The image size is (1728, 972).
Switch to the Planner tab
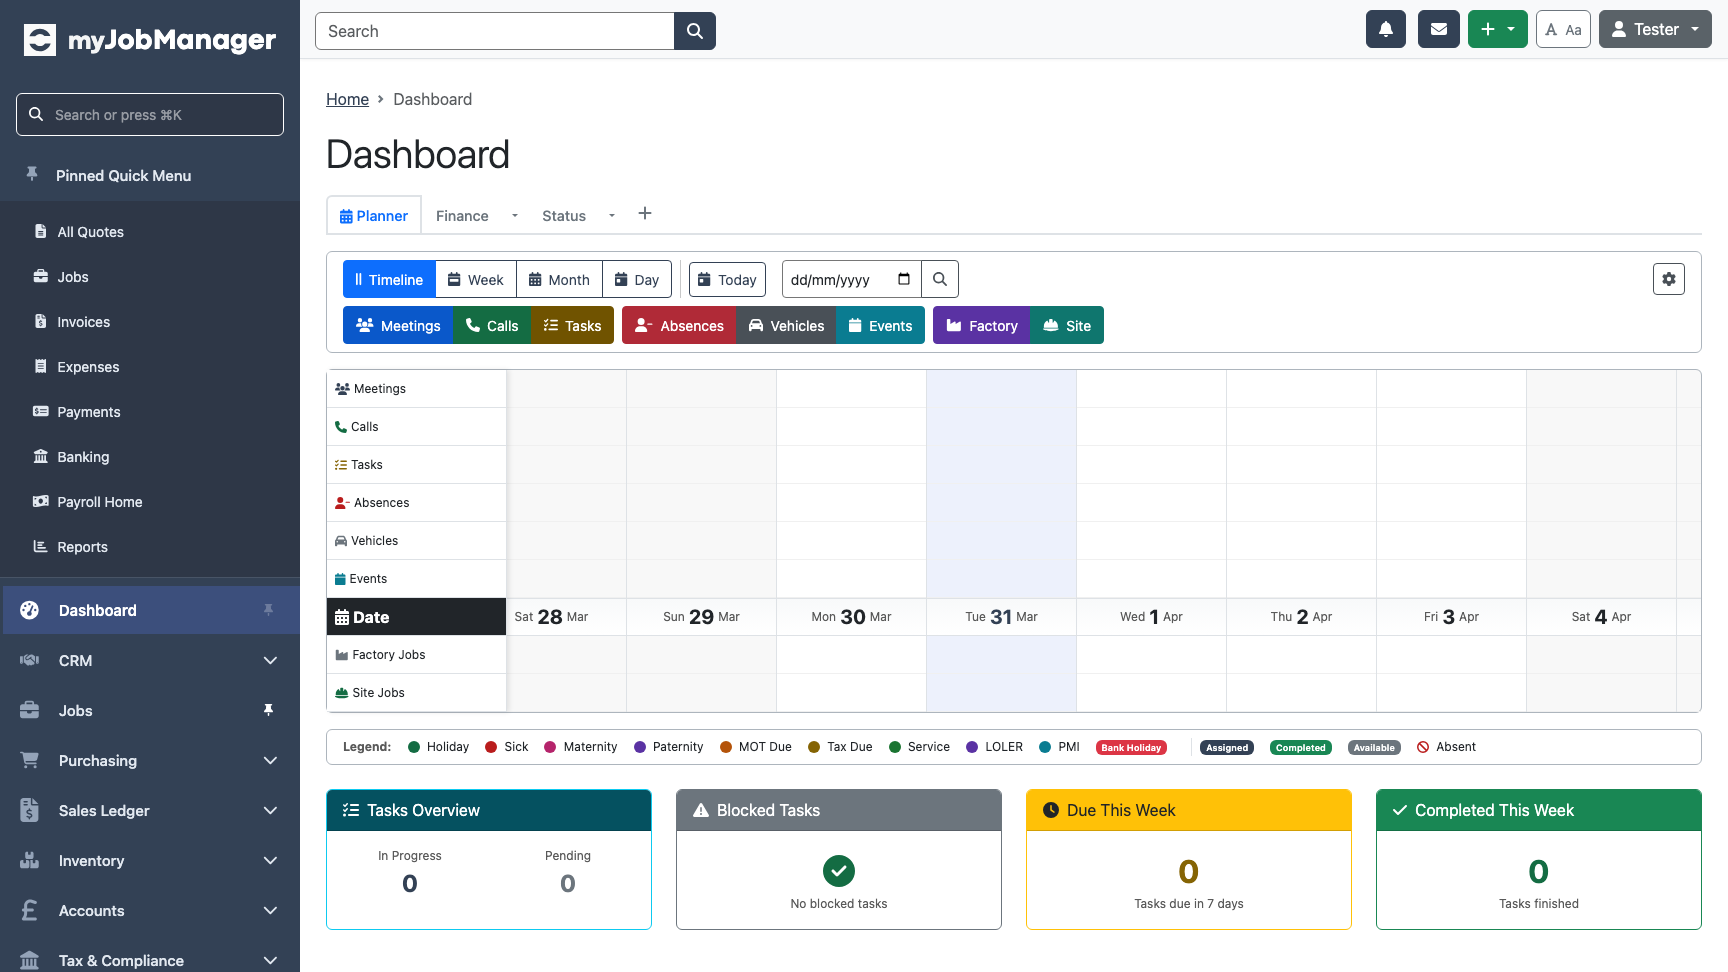374,215
